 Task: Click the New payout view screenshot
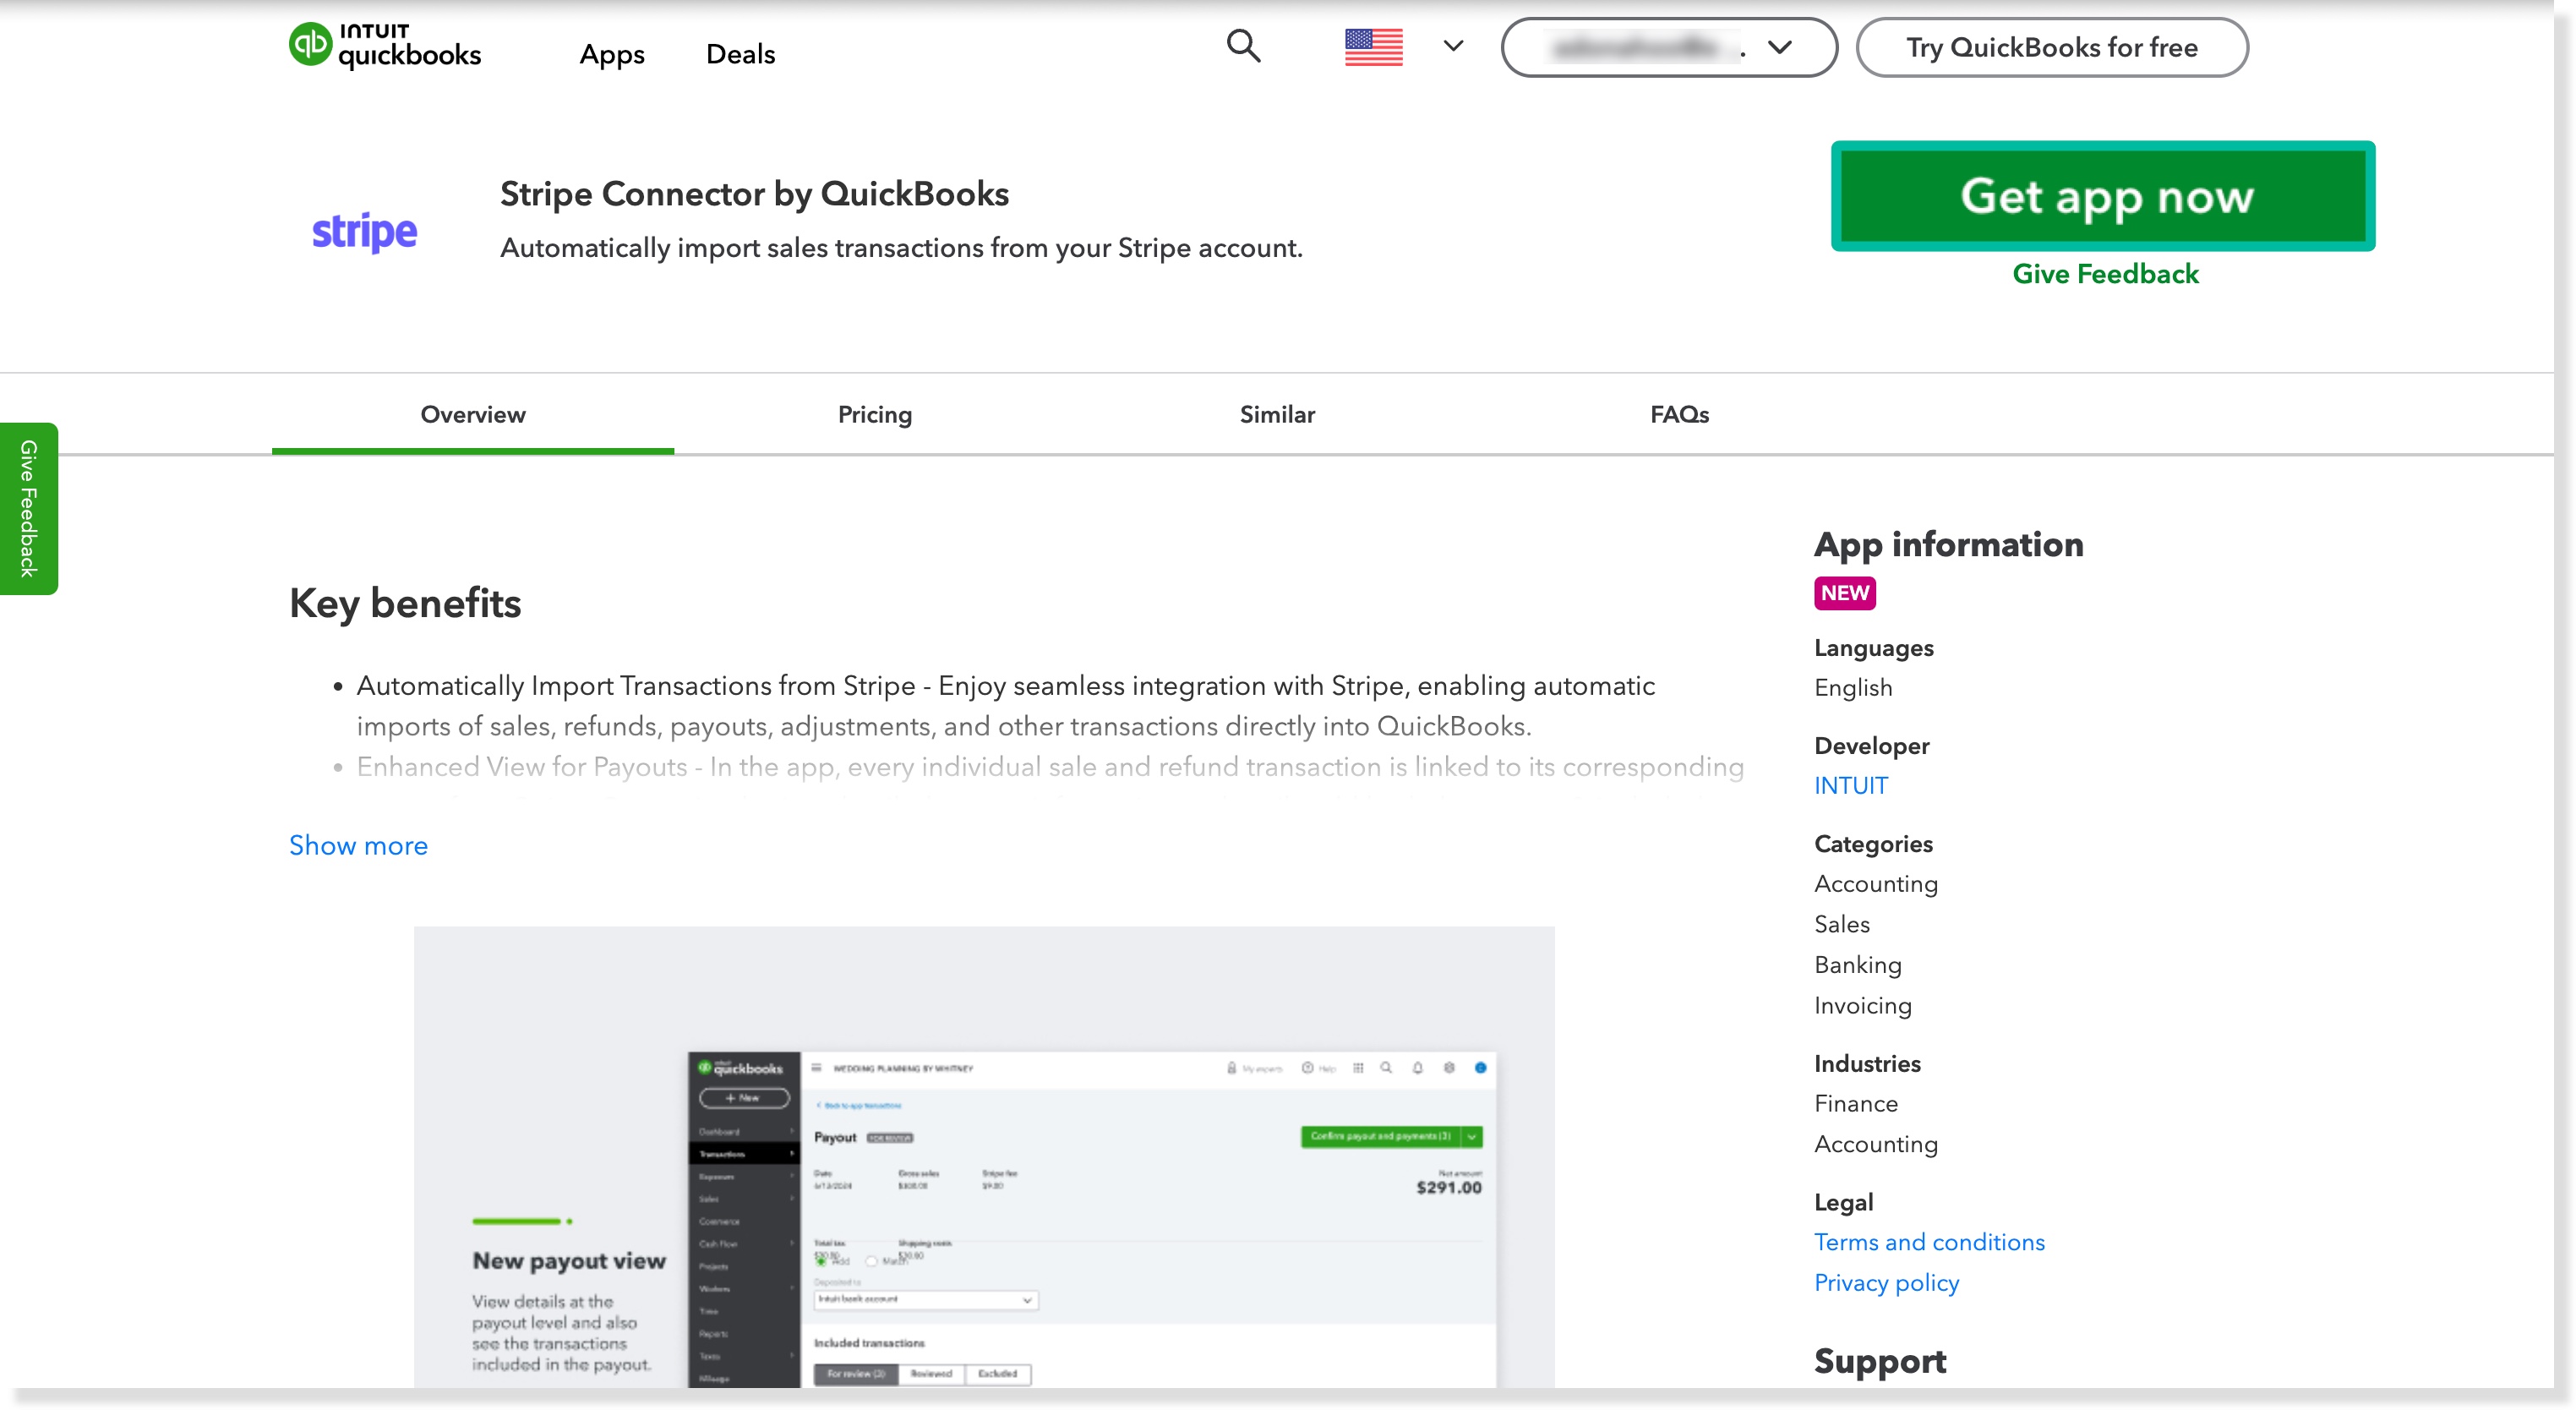click(x=985, y=1160)
